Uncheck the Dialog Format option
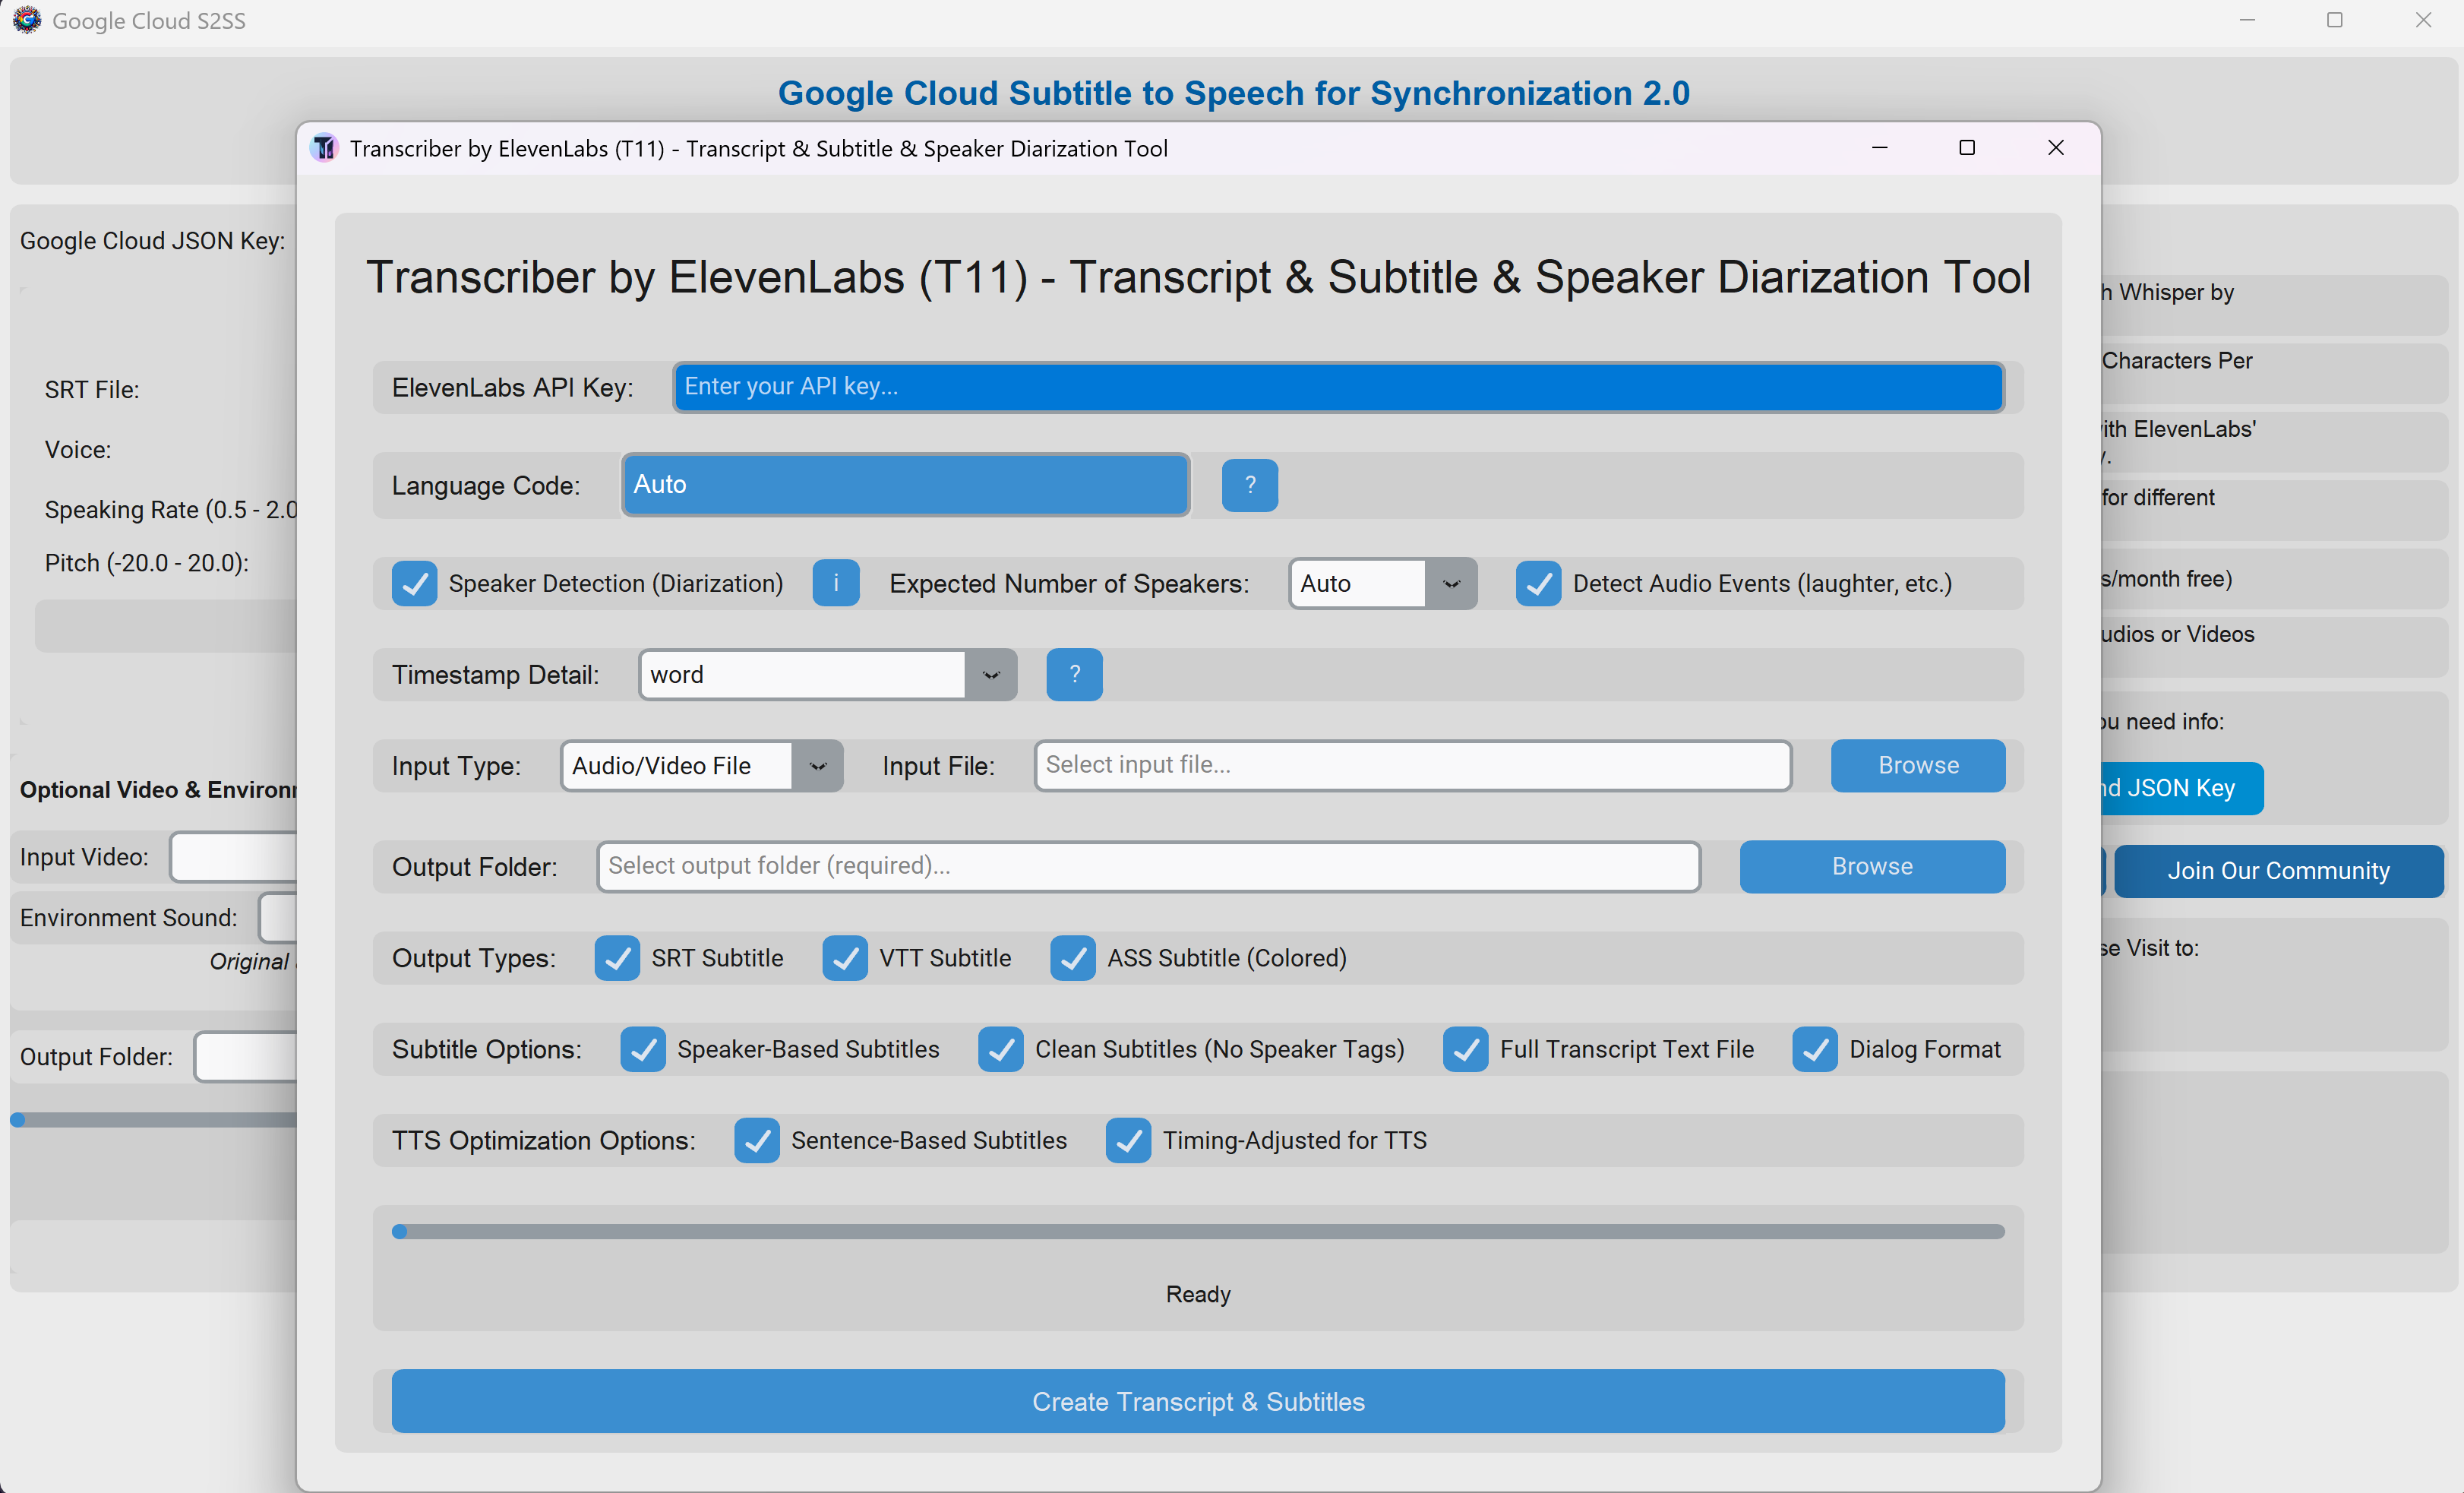 coord(1814,1049)
